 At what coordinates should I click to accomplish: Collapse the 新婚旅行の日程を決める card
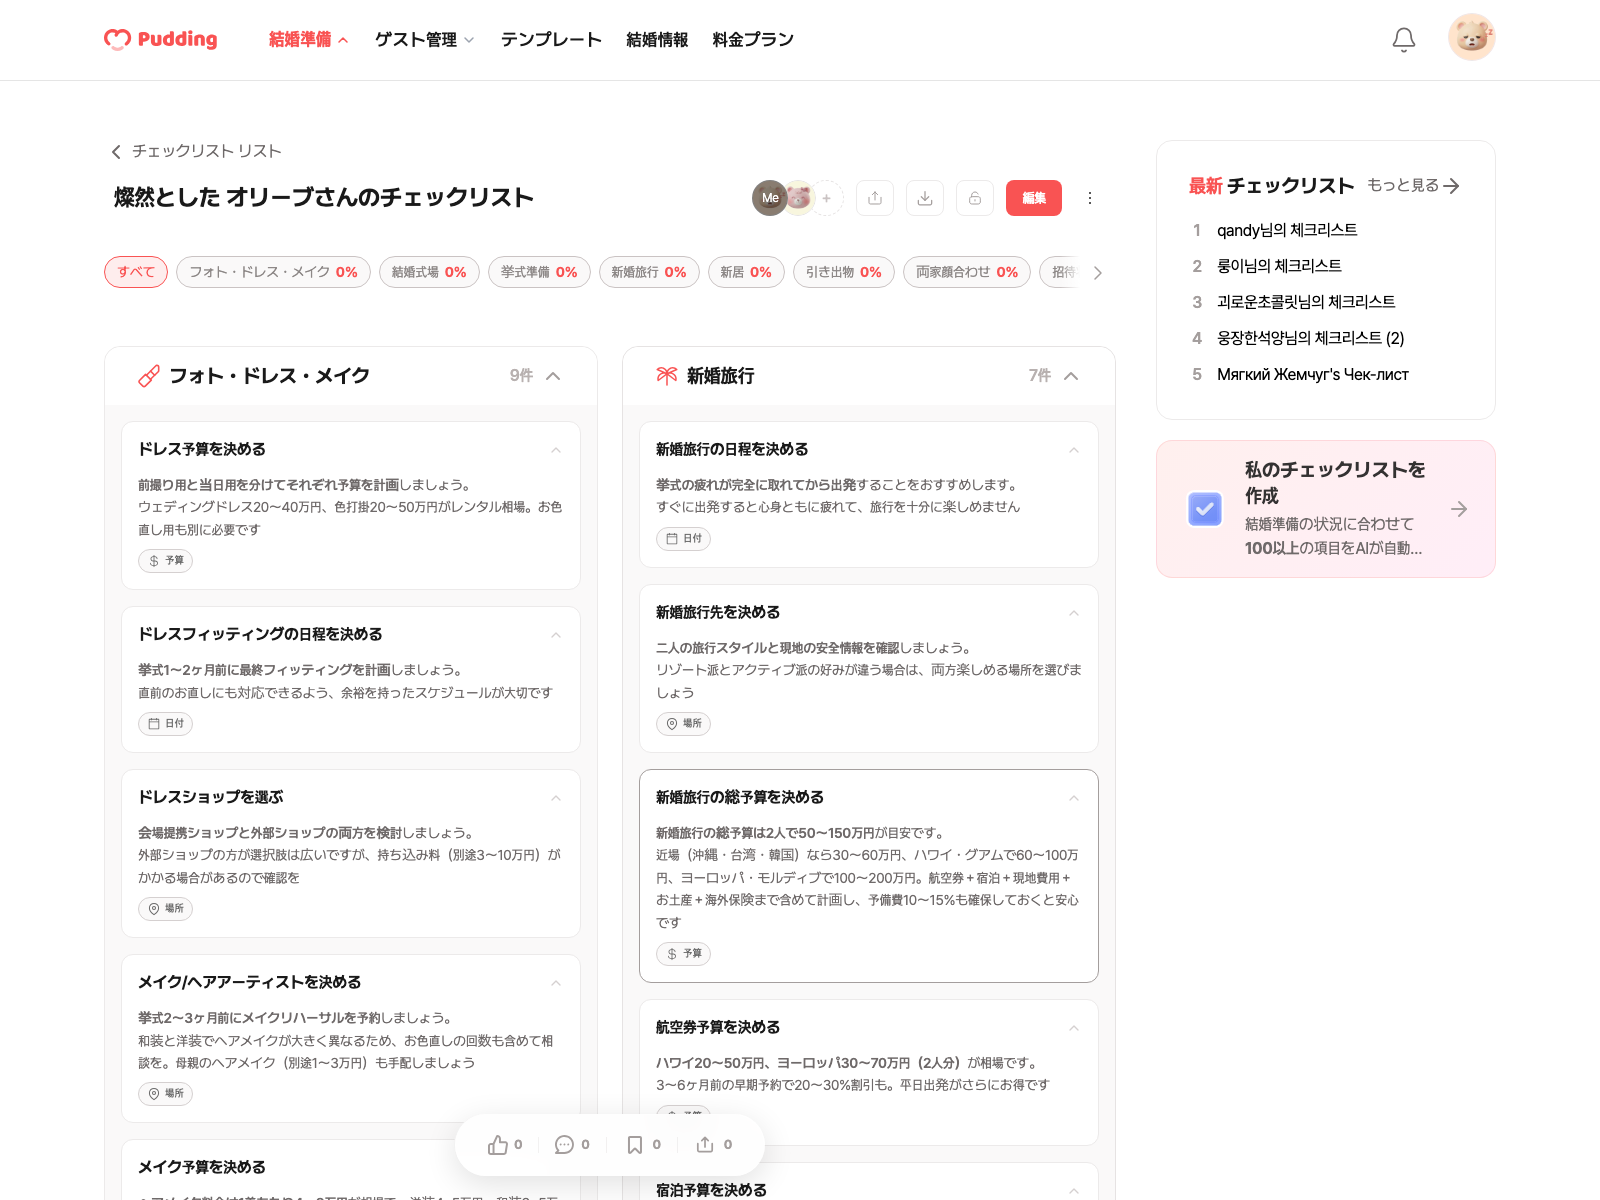pyautogui.click(x=1074, y=450)
